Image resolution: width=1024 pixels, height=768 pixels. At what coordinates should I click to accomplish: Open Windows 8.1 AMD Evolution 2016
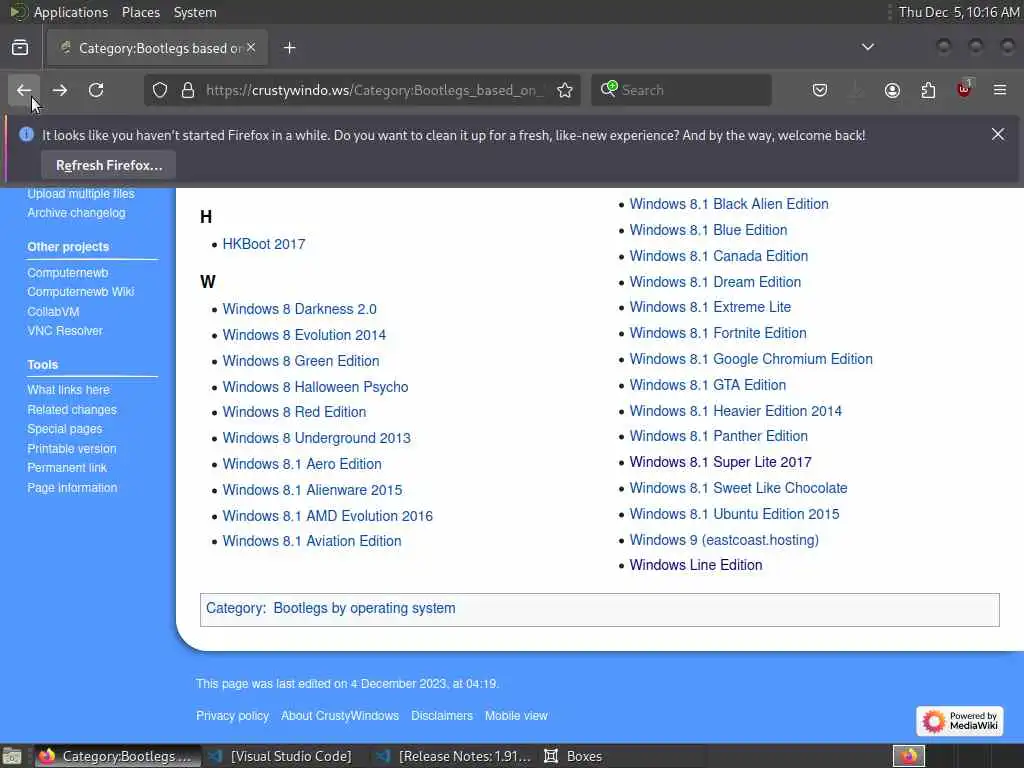pos(328,516)
